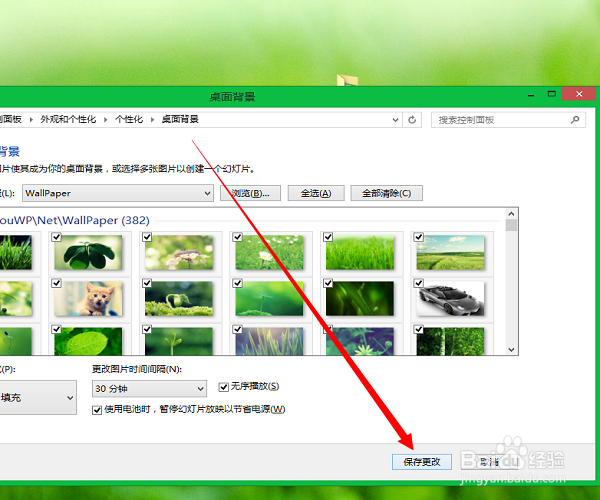
Task: Uncheck the field and sky wallpaper checkbox
Action: pos(419,237)
